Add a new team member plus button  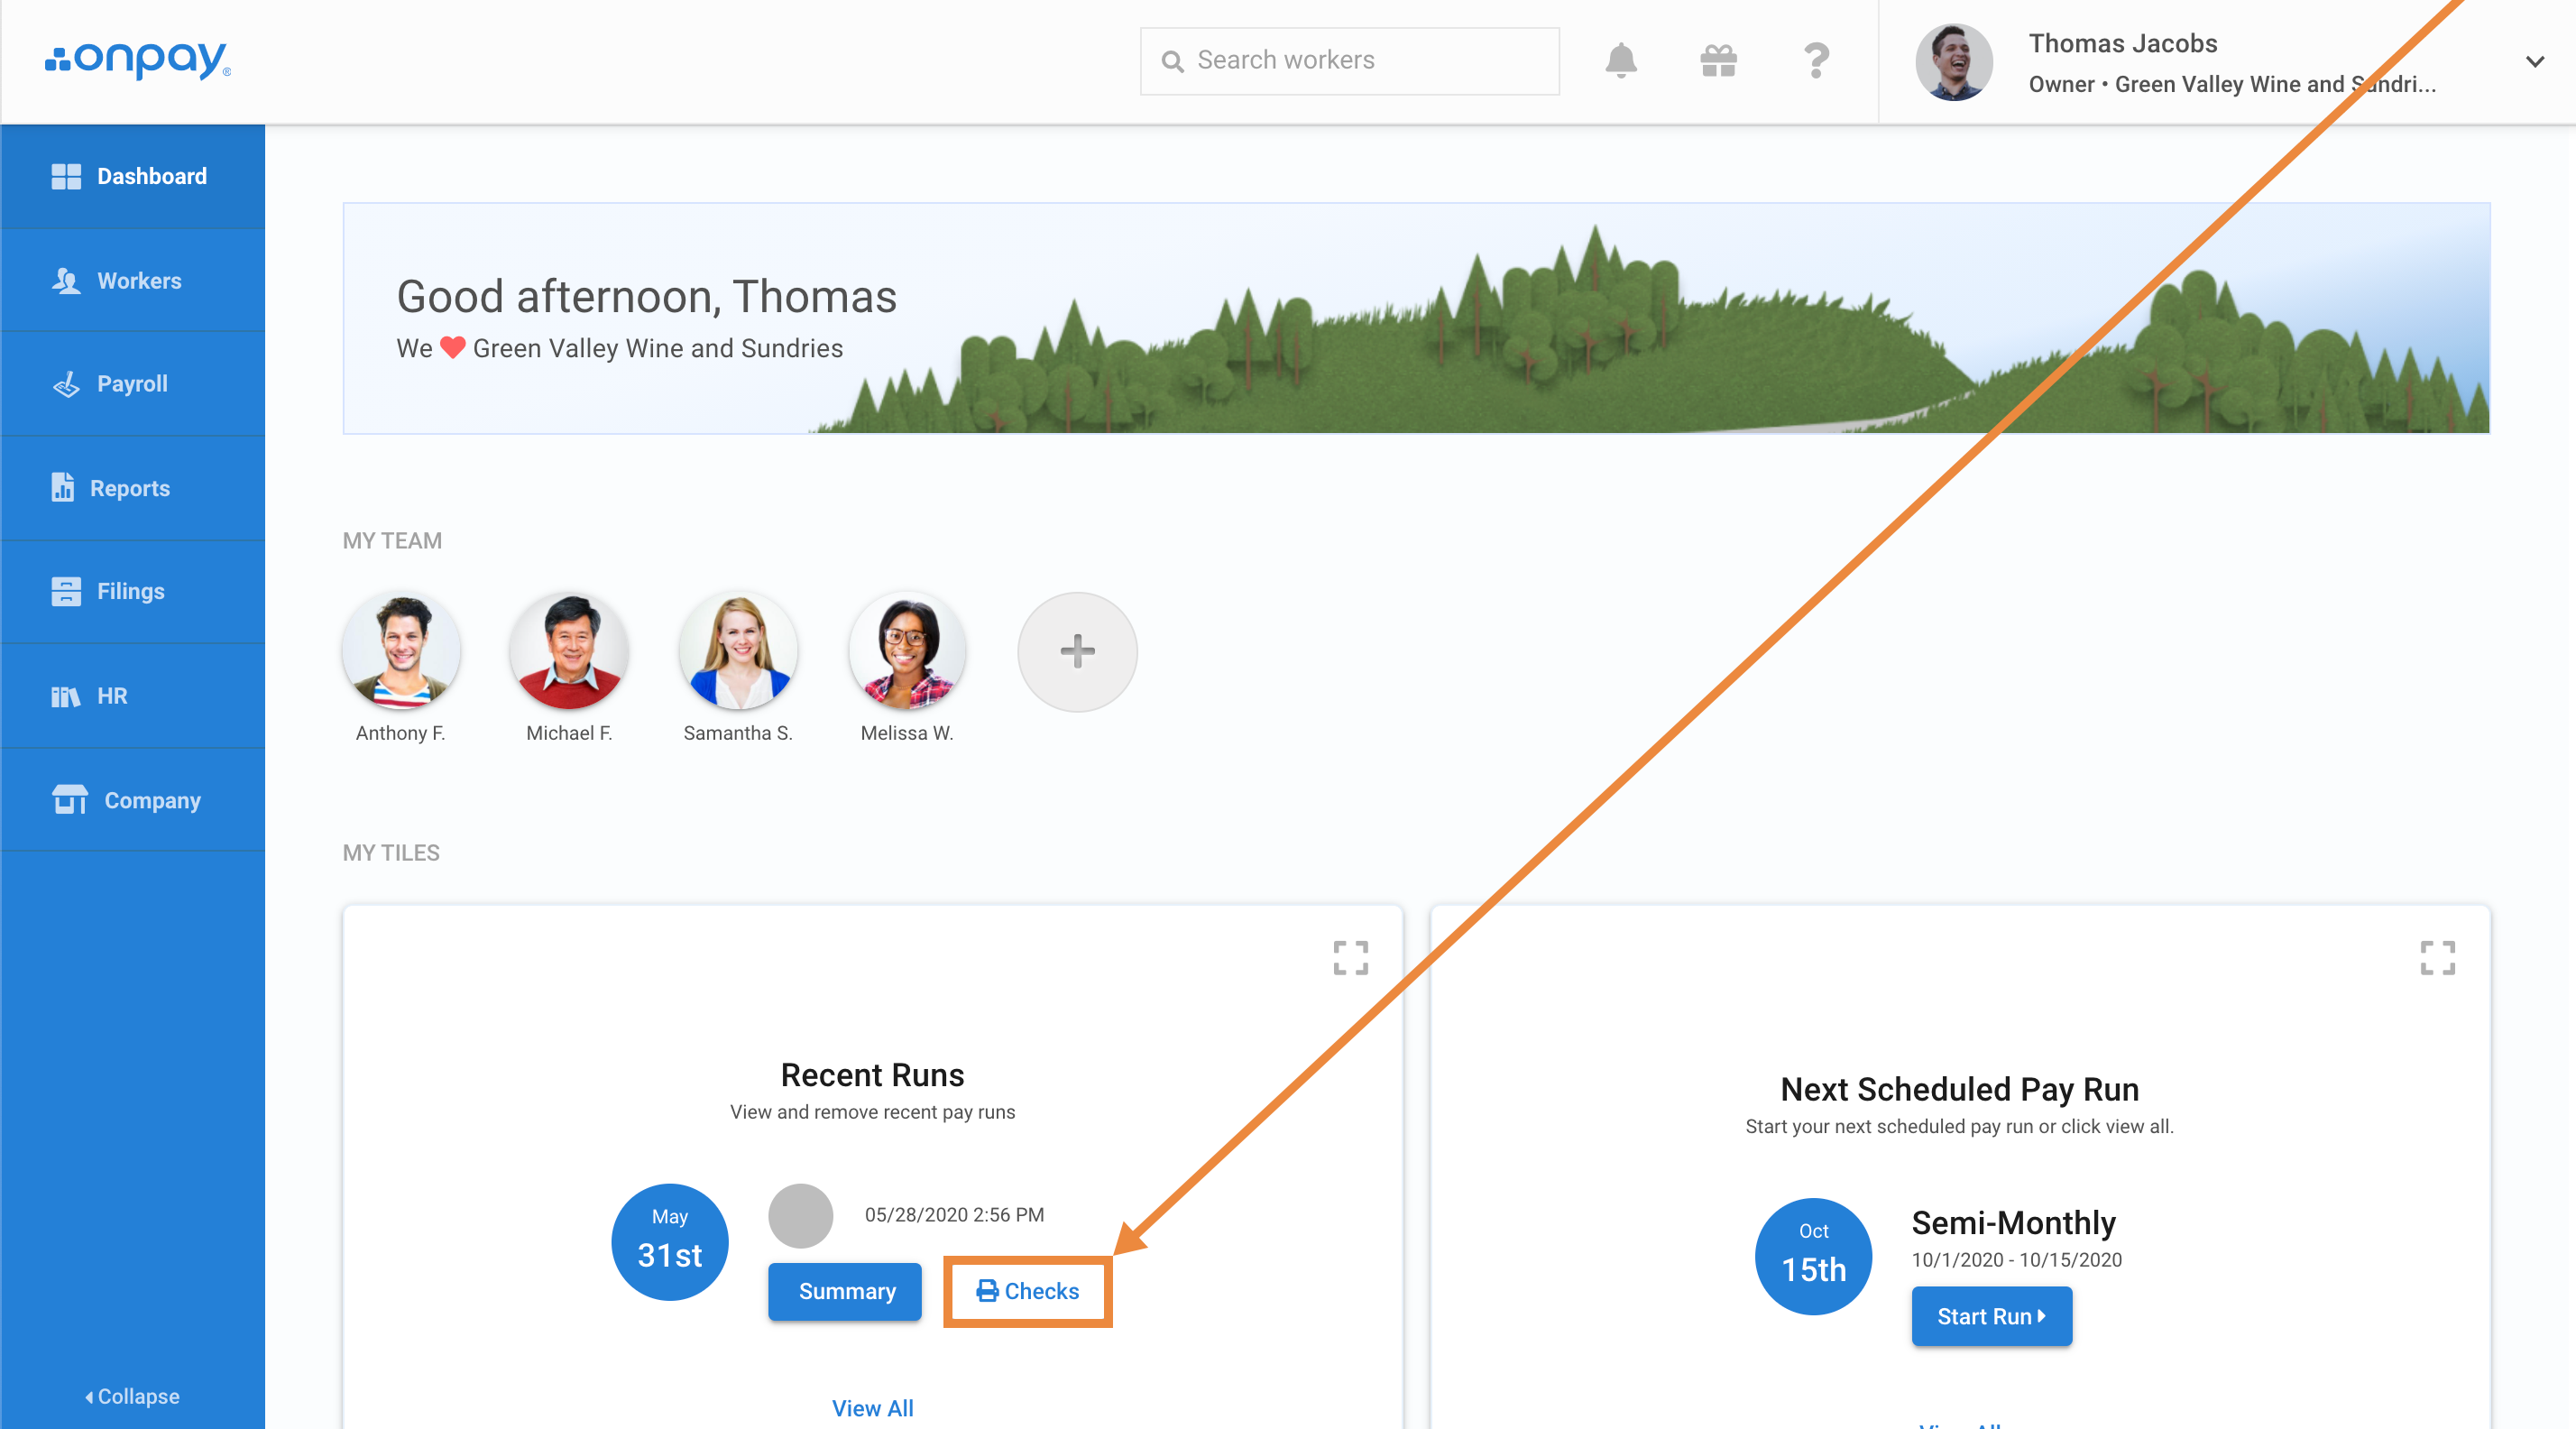pos(1077,651)
